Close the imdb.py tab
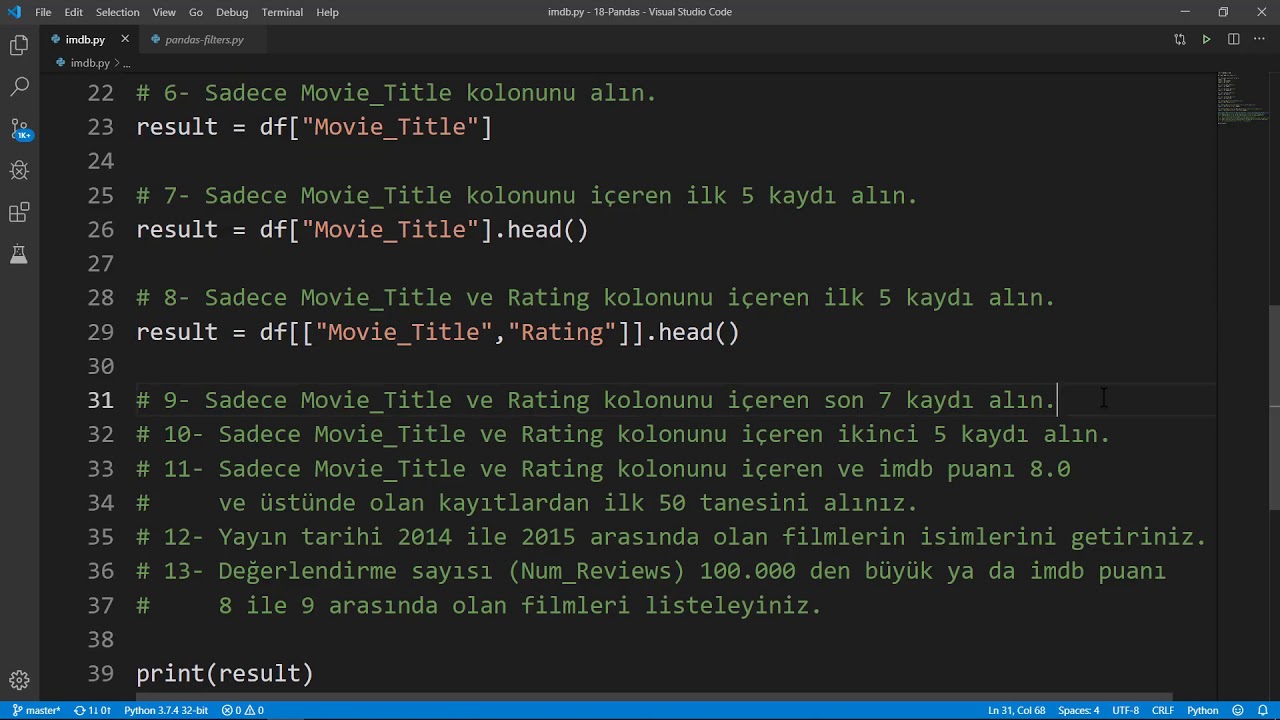Image resolution: width=1280 pixels, height=720 pixels. point(124,39)
